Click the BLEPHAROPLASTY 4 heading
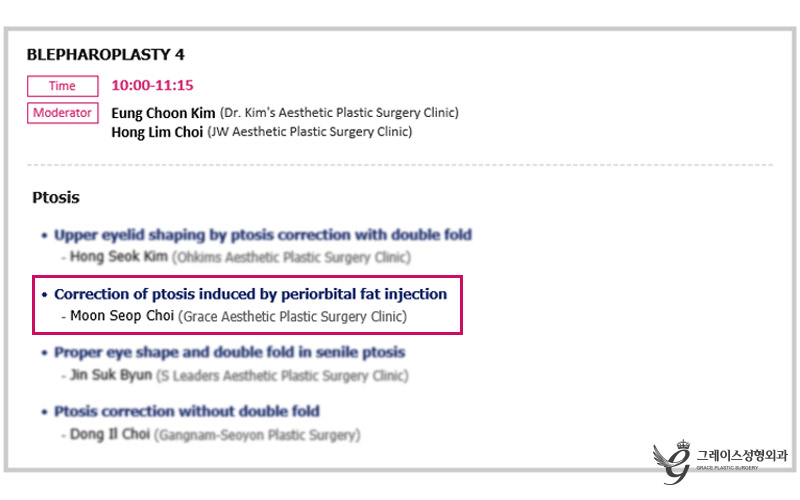800x500 pixels. (106, 55)
